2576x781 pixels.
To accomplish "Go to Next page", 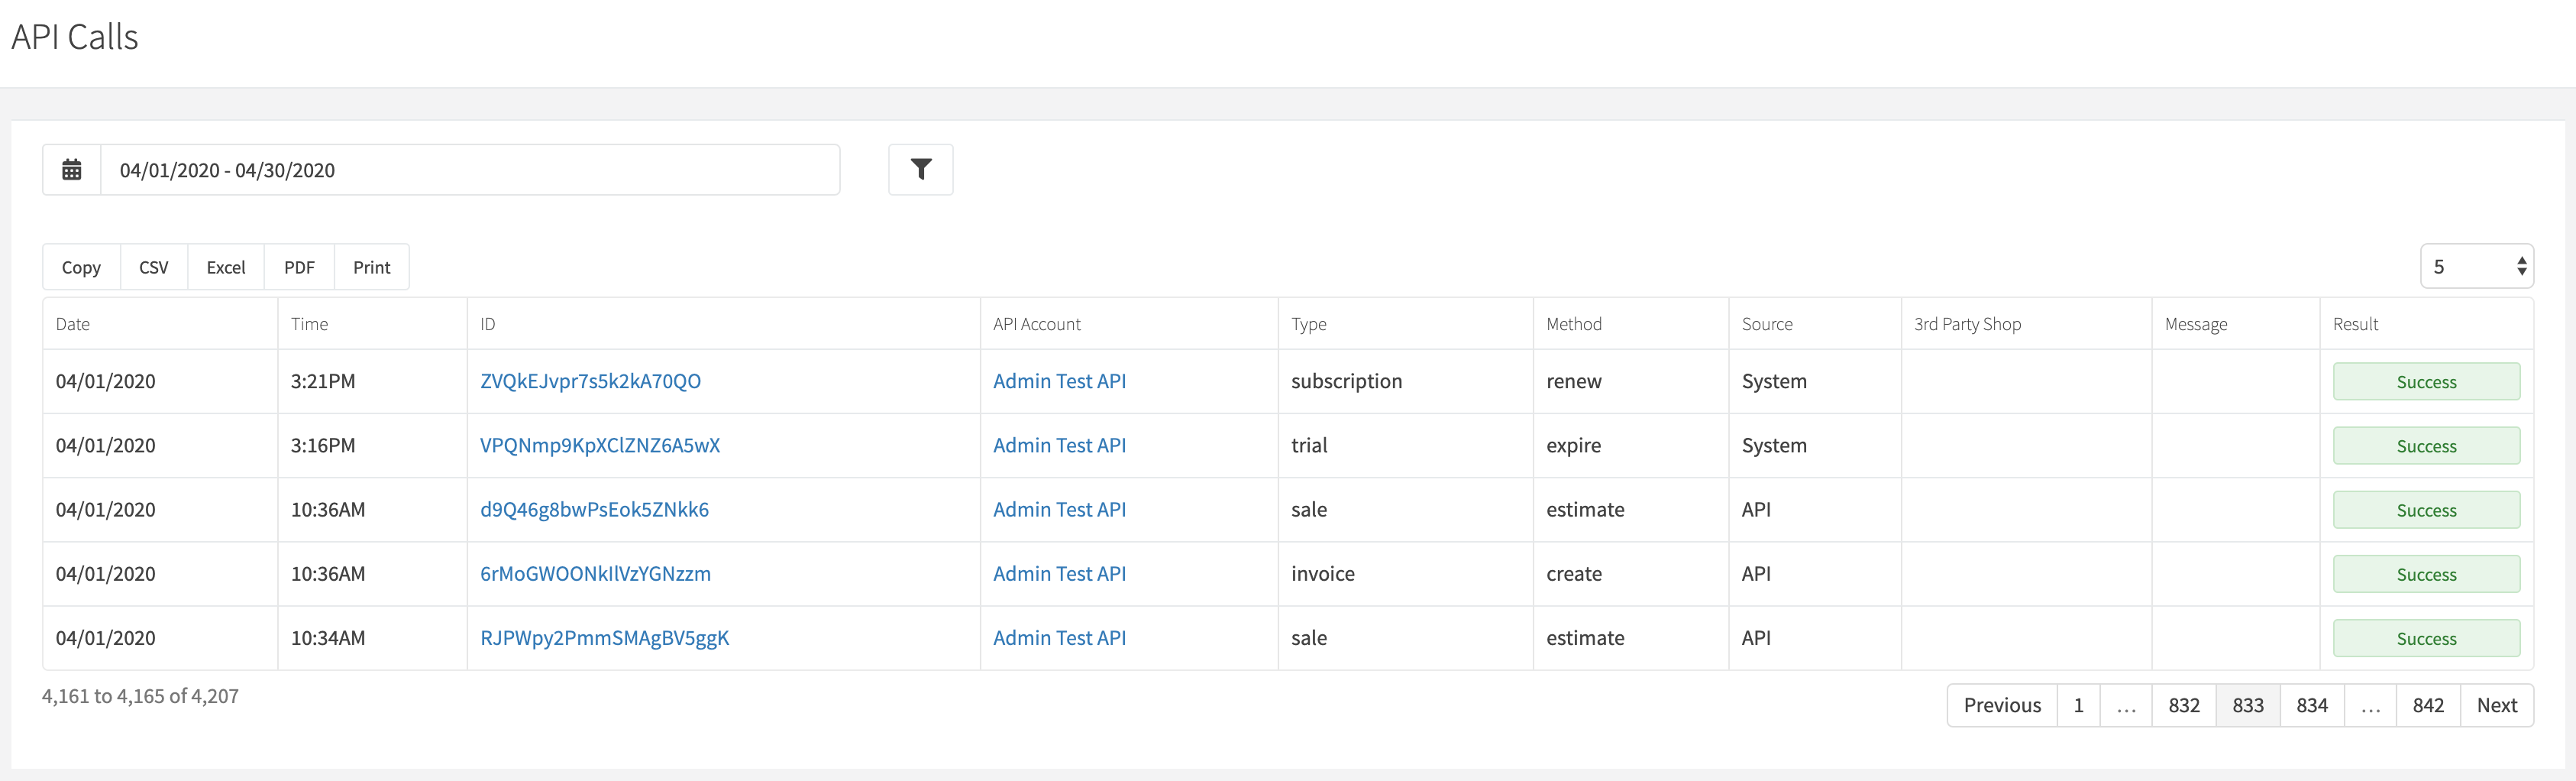I will click(x=2497, y=705).
